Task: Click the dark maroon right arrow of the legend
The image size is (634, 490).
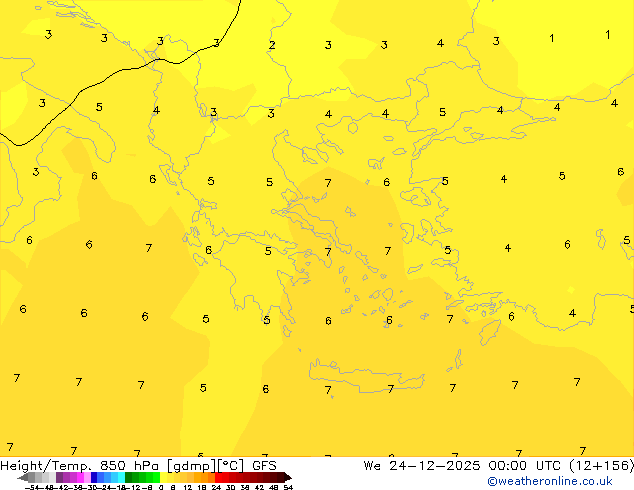Action: [x=288, y=477]
